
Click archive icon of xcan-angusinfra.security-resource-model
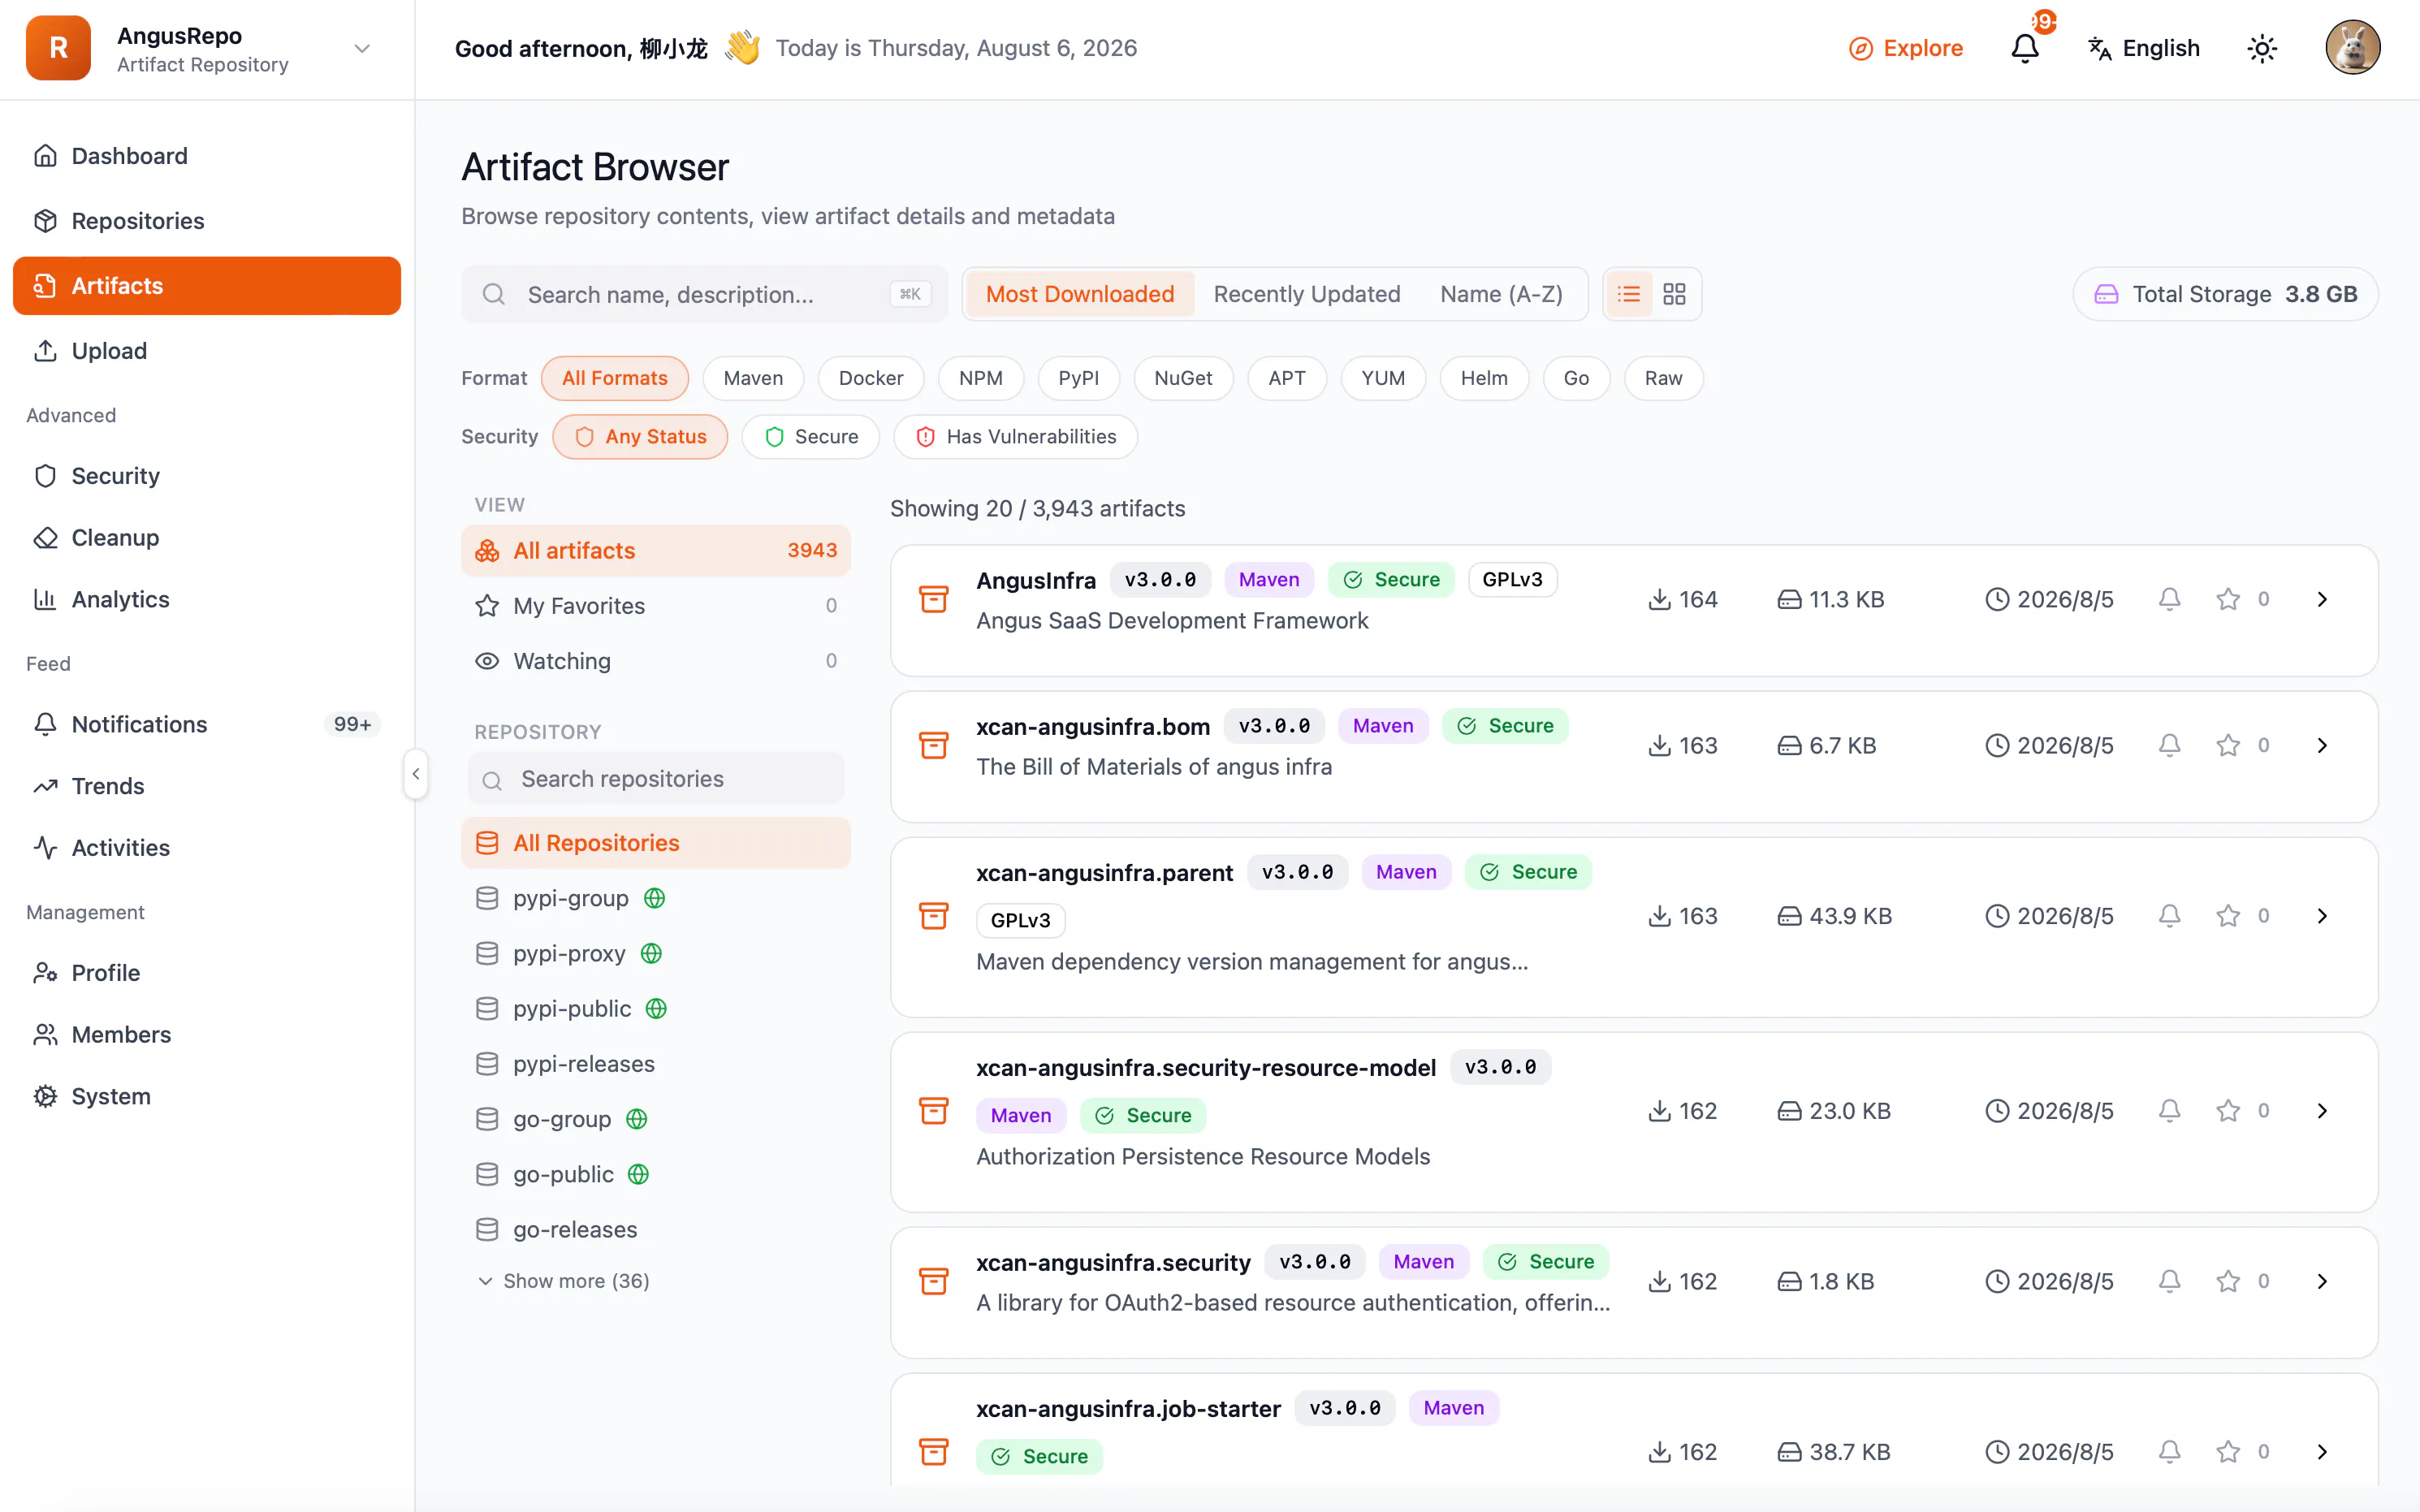(933, 1110)
